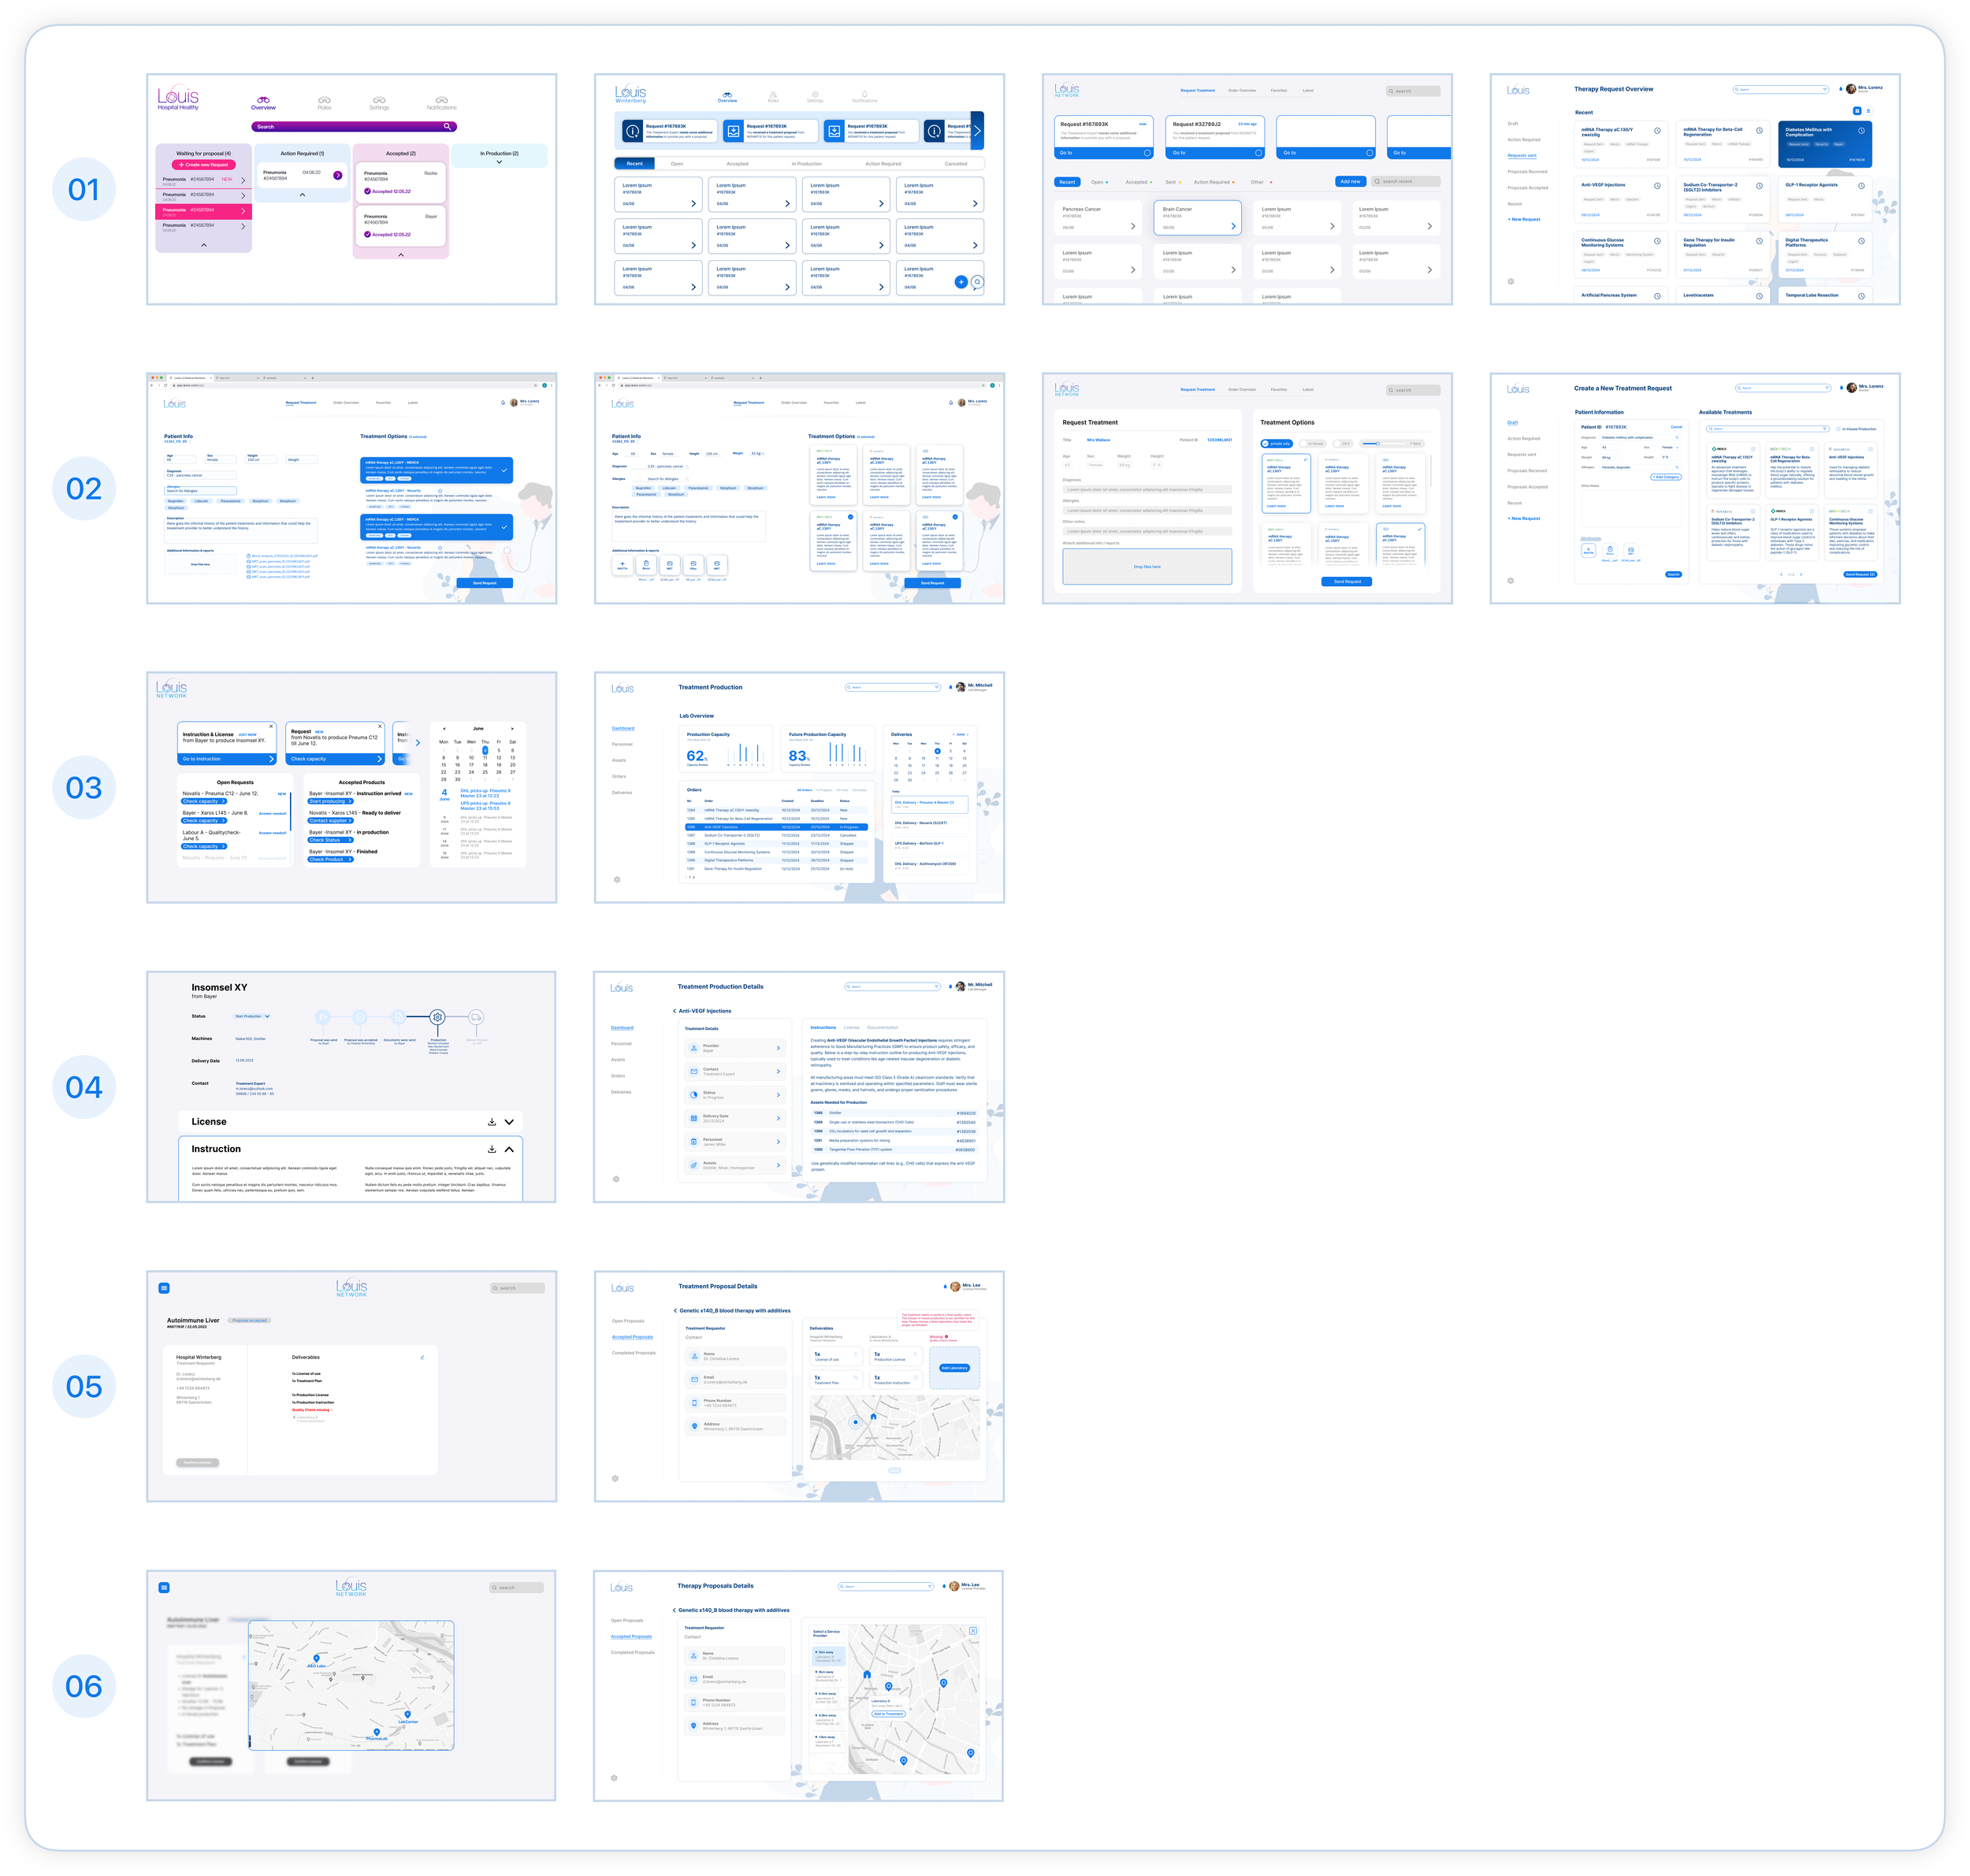Click the pink Create new Request button
This screenshot has height=1876, width=1970.
[204, 165]
